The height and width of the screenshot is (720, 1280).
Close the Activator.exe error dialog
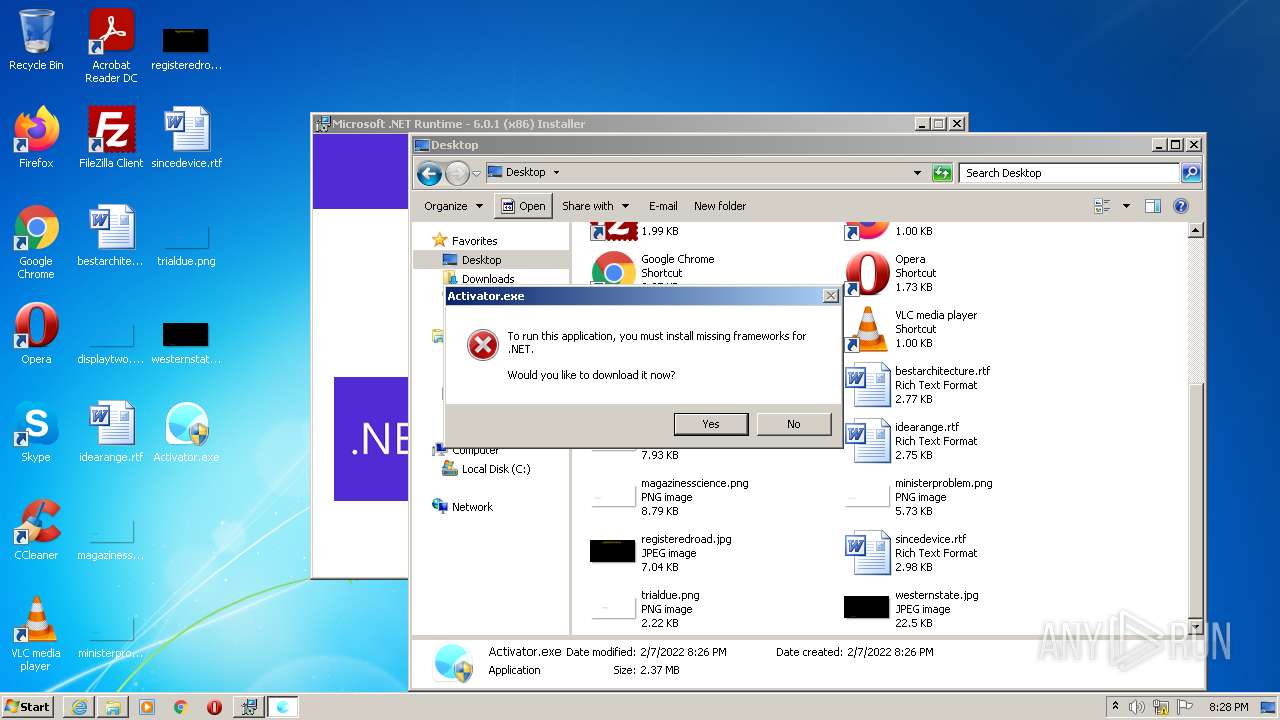(830, 296)
